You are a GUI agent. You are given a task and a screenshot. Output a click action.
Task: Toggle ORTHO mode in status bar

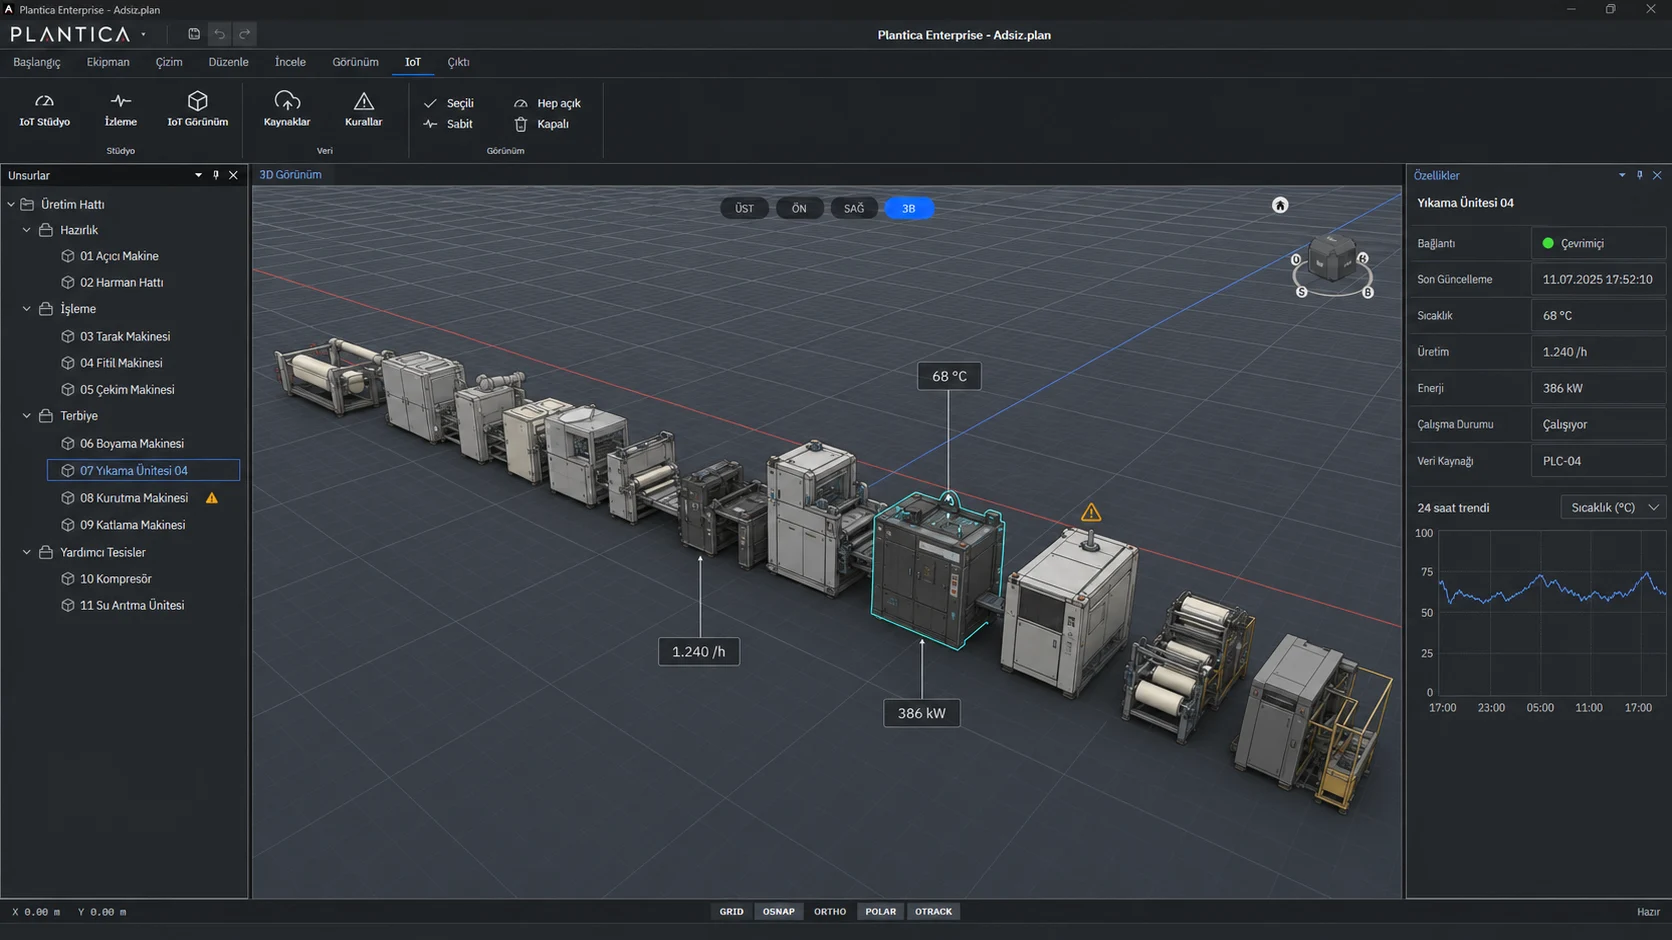(x=830, y=912)
